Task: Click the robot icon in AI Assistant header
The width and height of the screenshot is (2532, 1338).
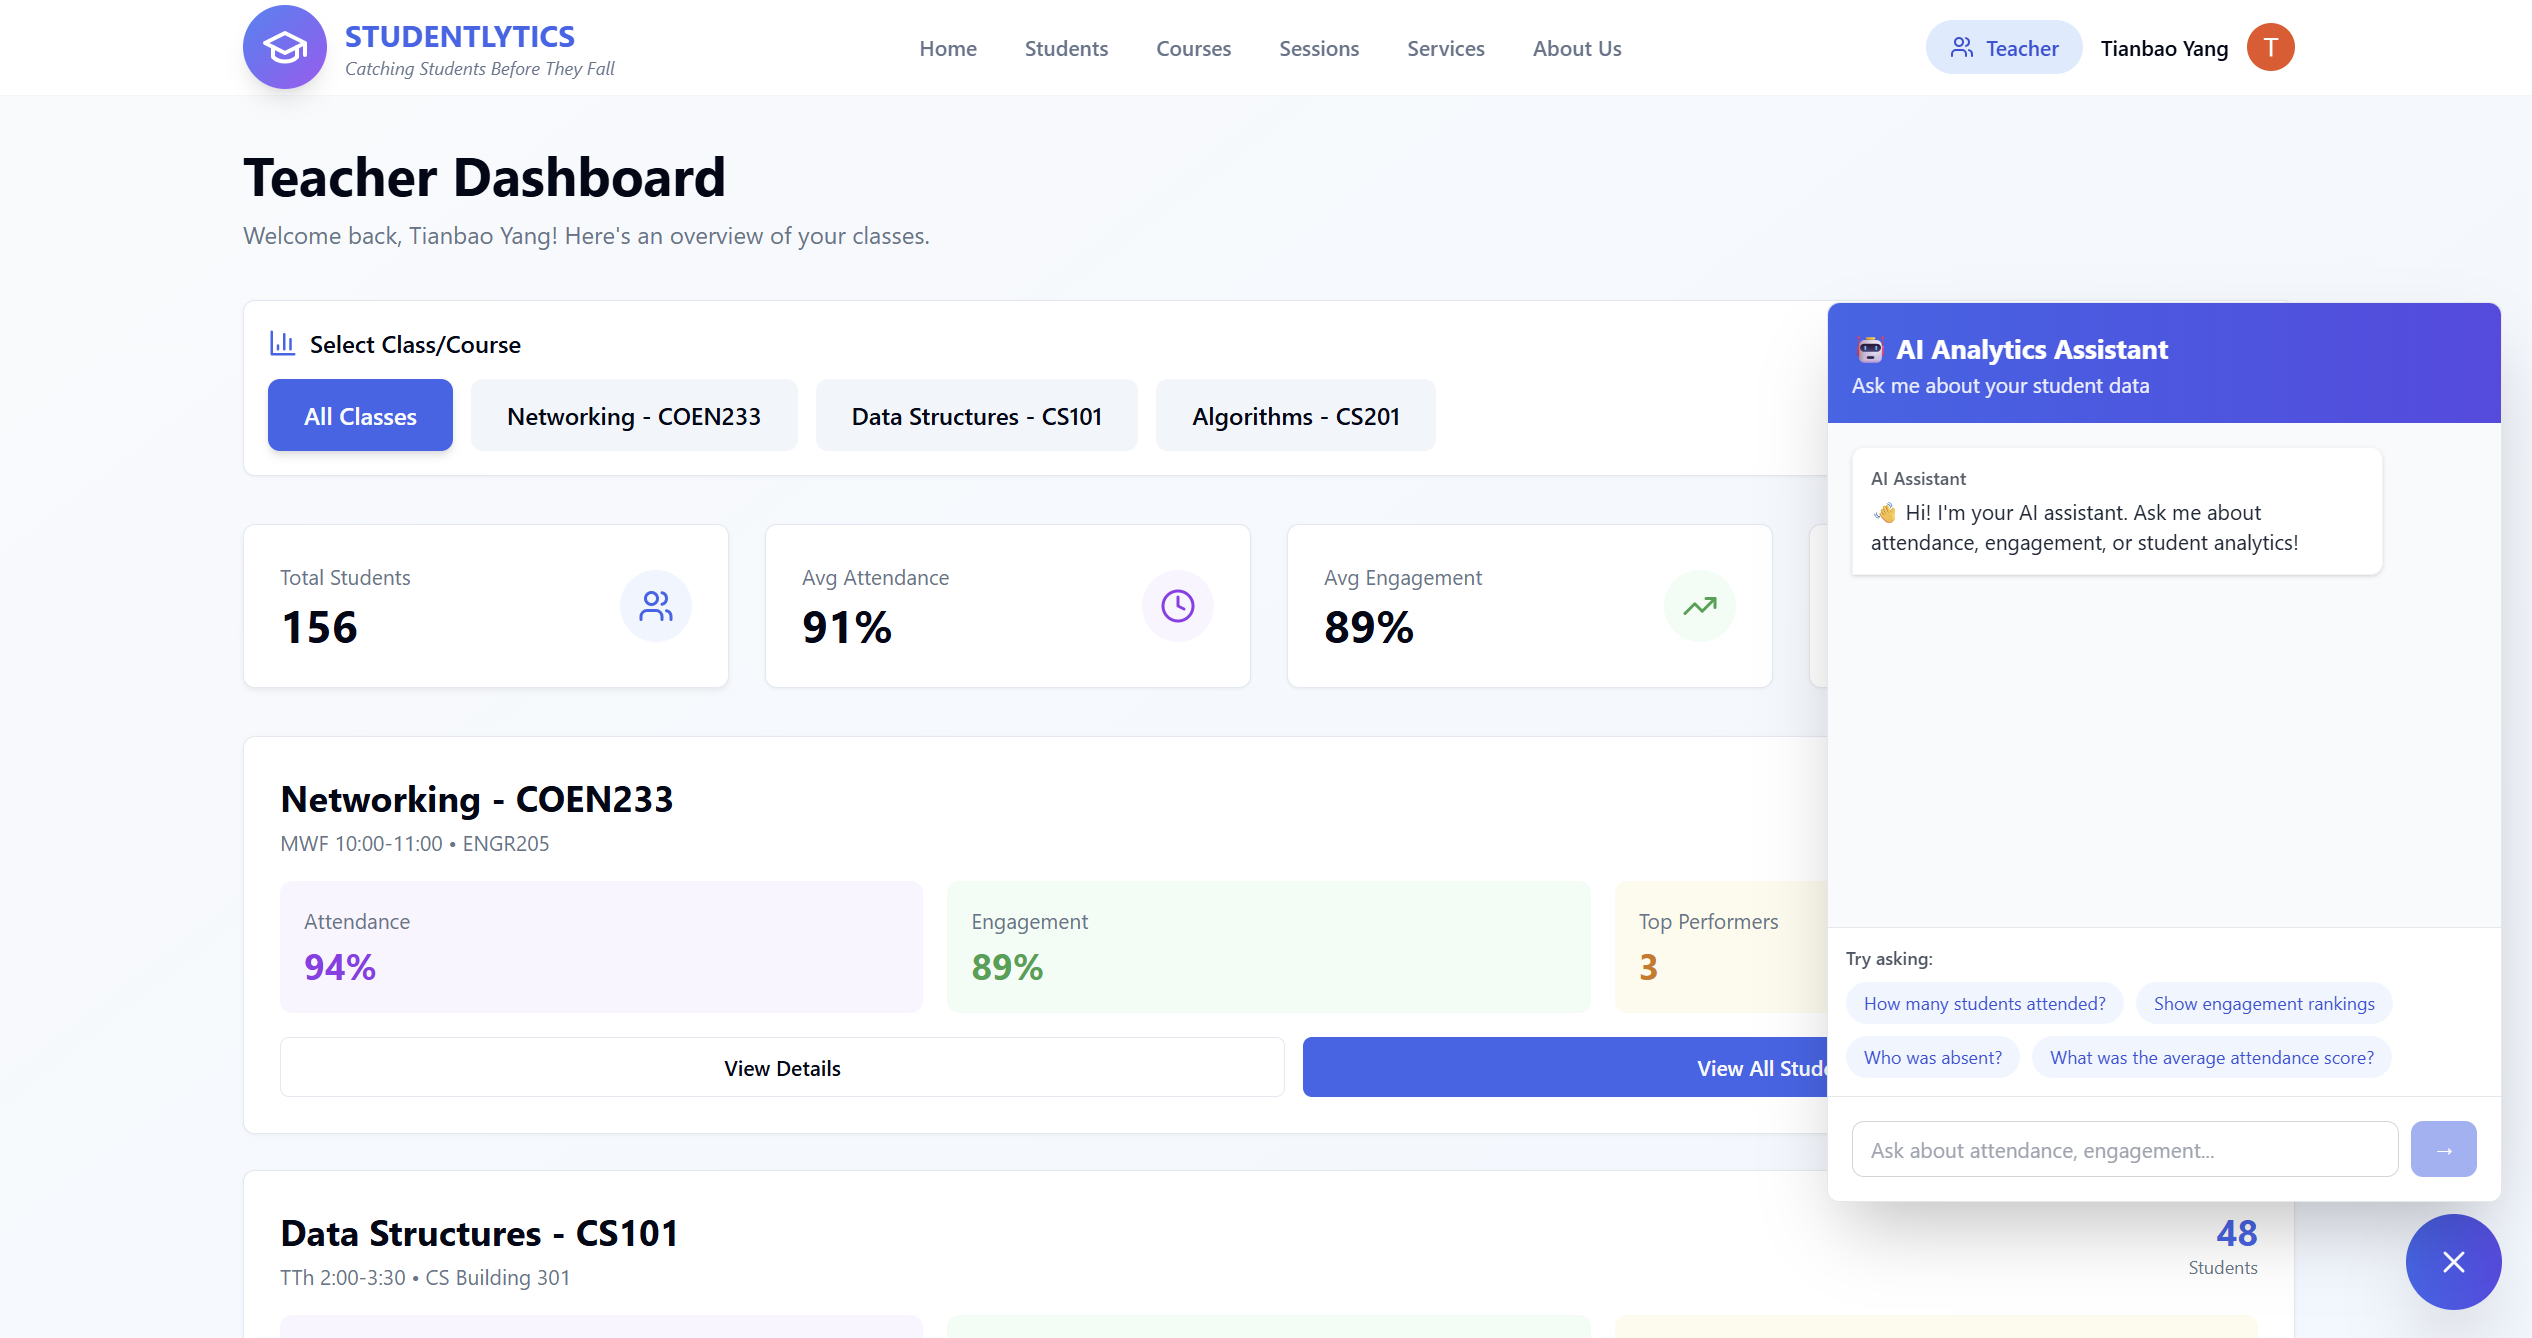Action: click(1870, 350)
